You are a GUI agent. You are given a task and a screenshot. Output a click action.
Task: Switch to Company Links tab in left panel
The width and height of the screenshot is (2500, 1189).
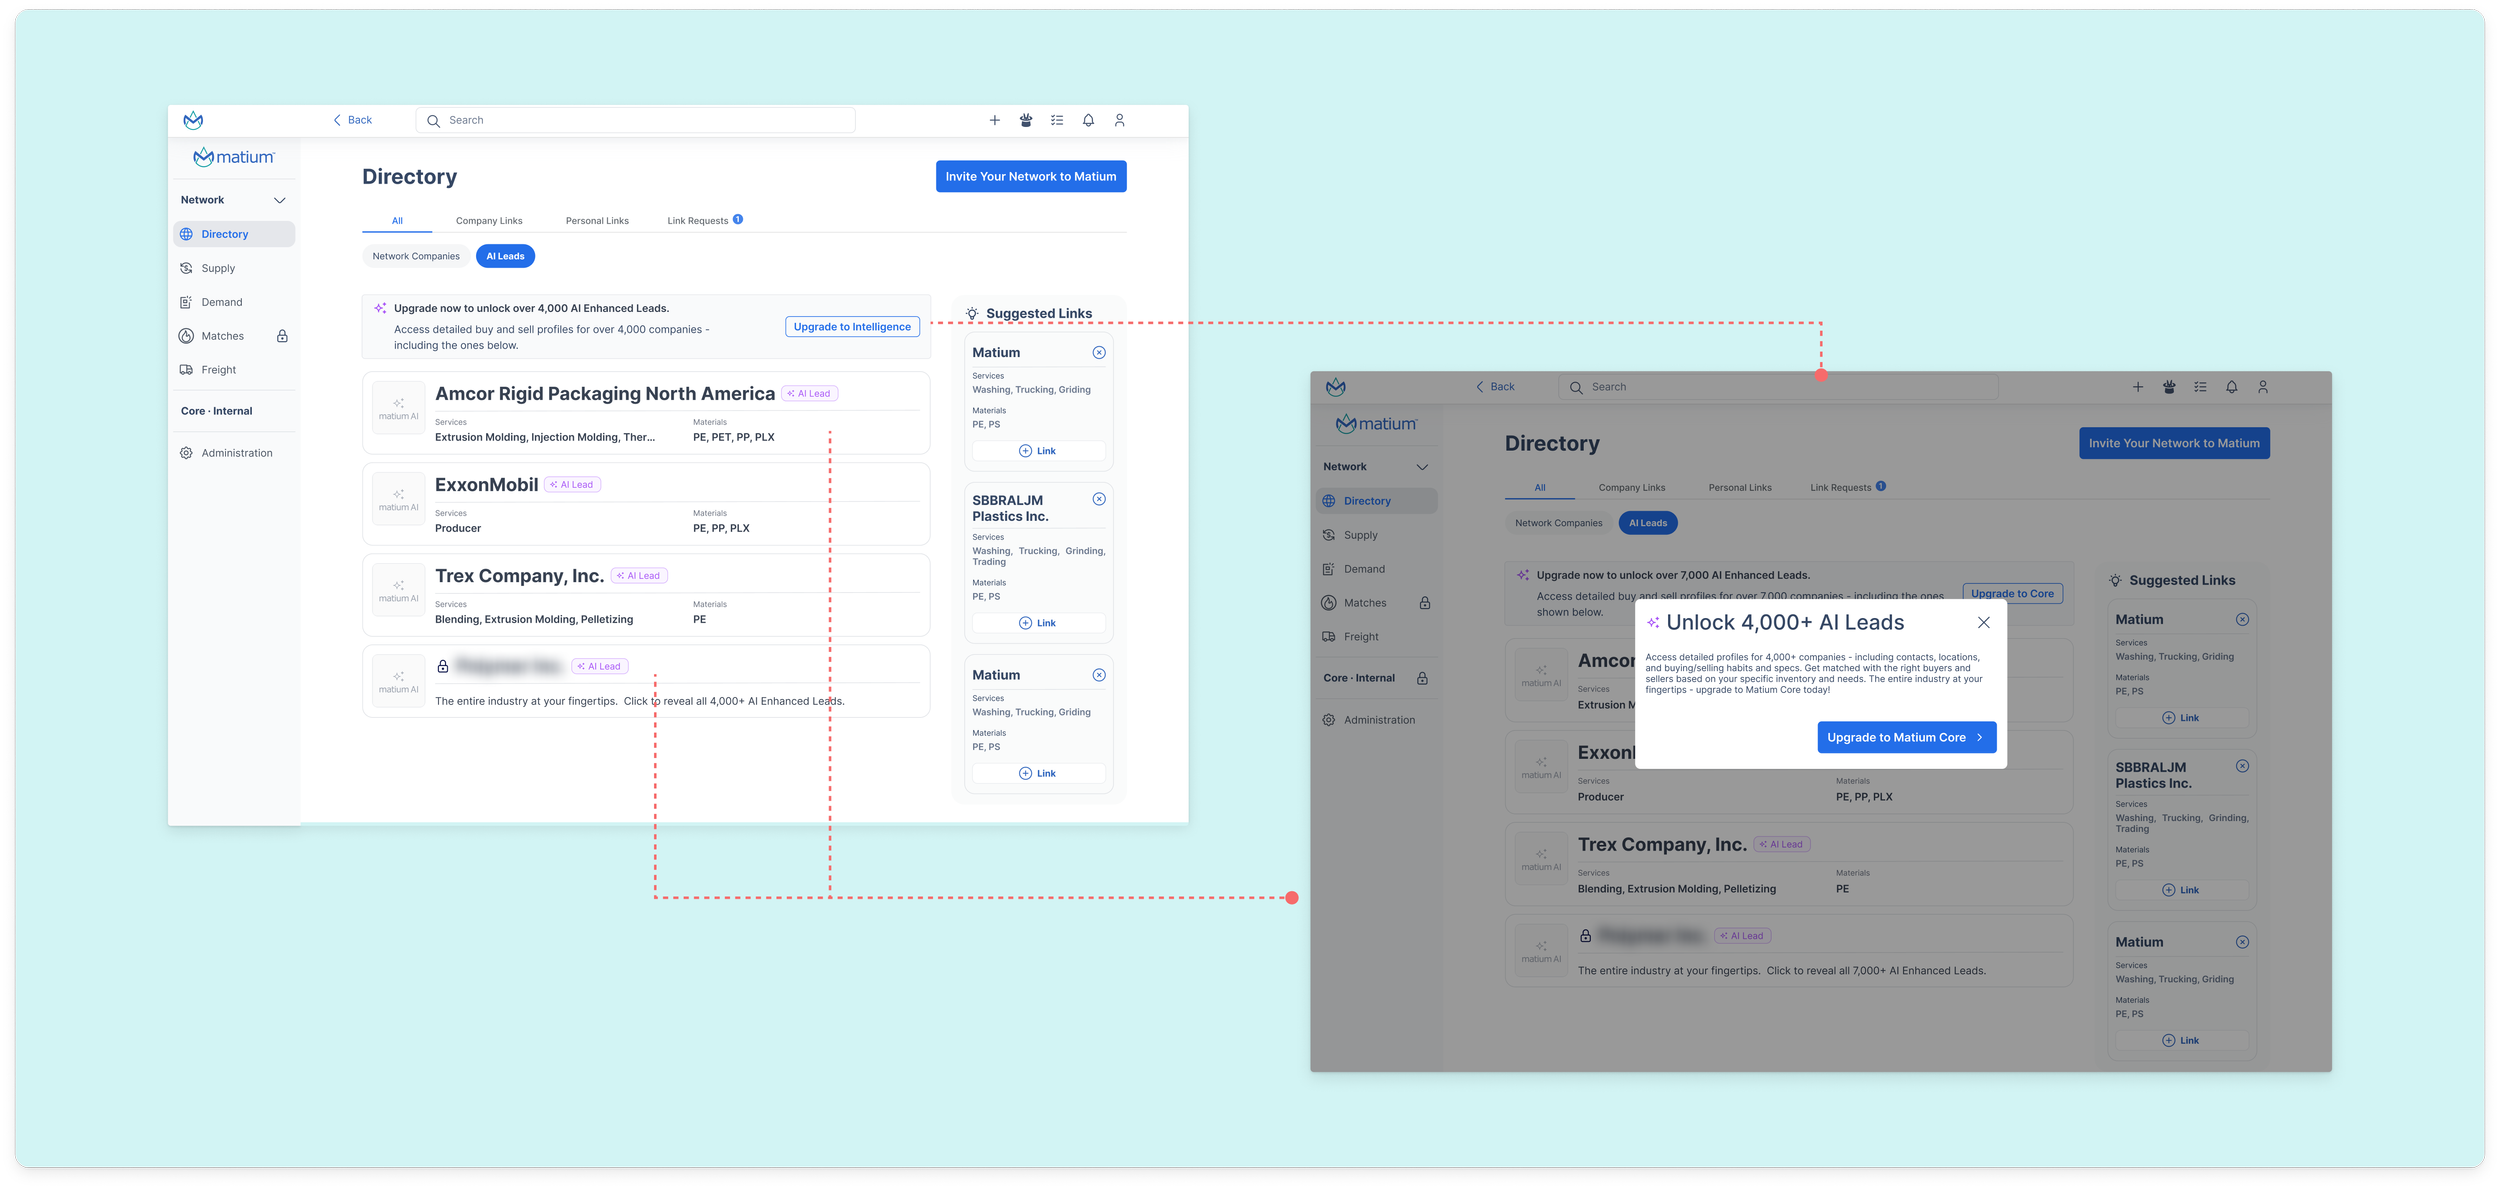[x=489, y=221]
